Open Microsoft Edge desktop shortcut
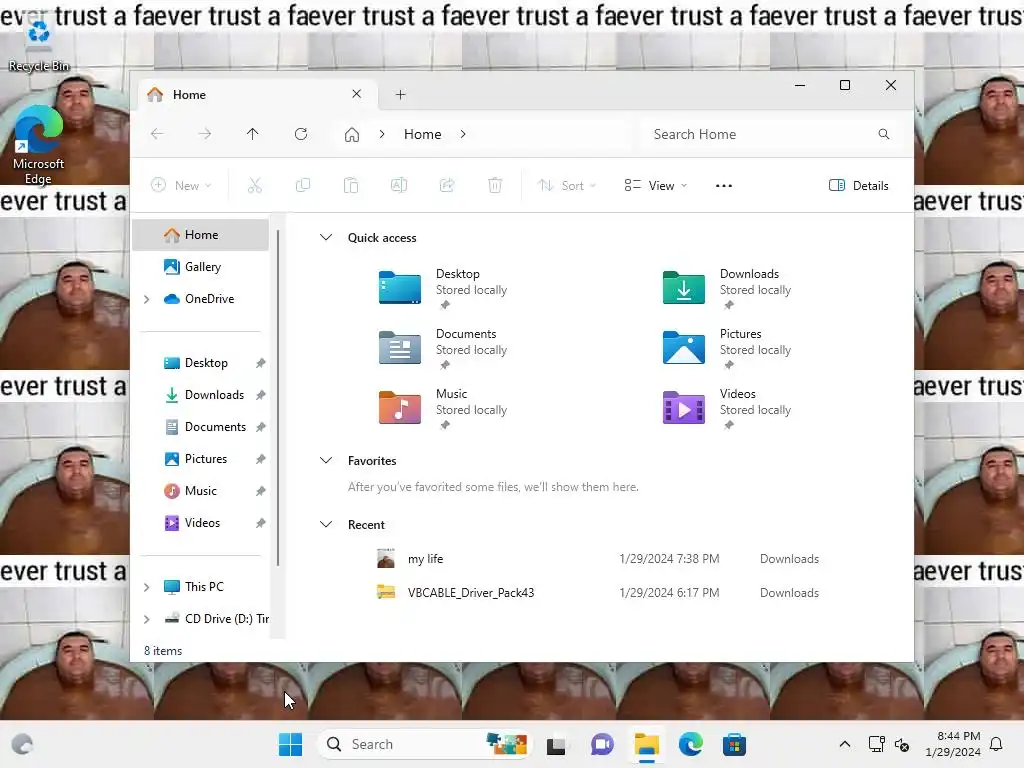Viewport: 1024px width, 768px height. pos(39,145)
